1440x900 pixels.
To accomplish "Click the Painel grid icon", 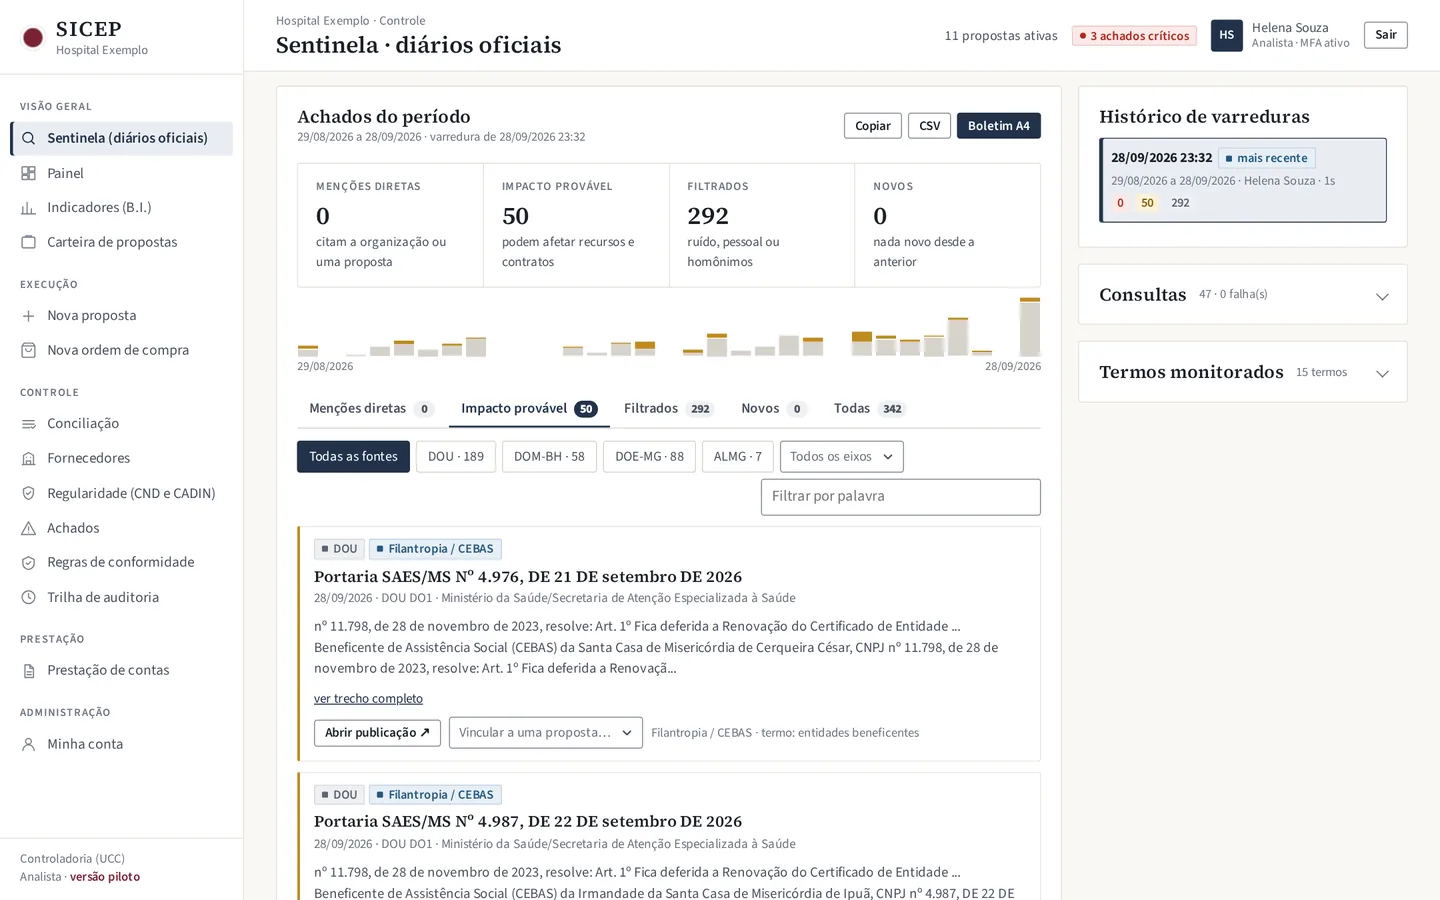I will tap(28, 173).
